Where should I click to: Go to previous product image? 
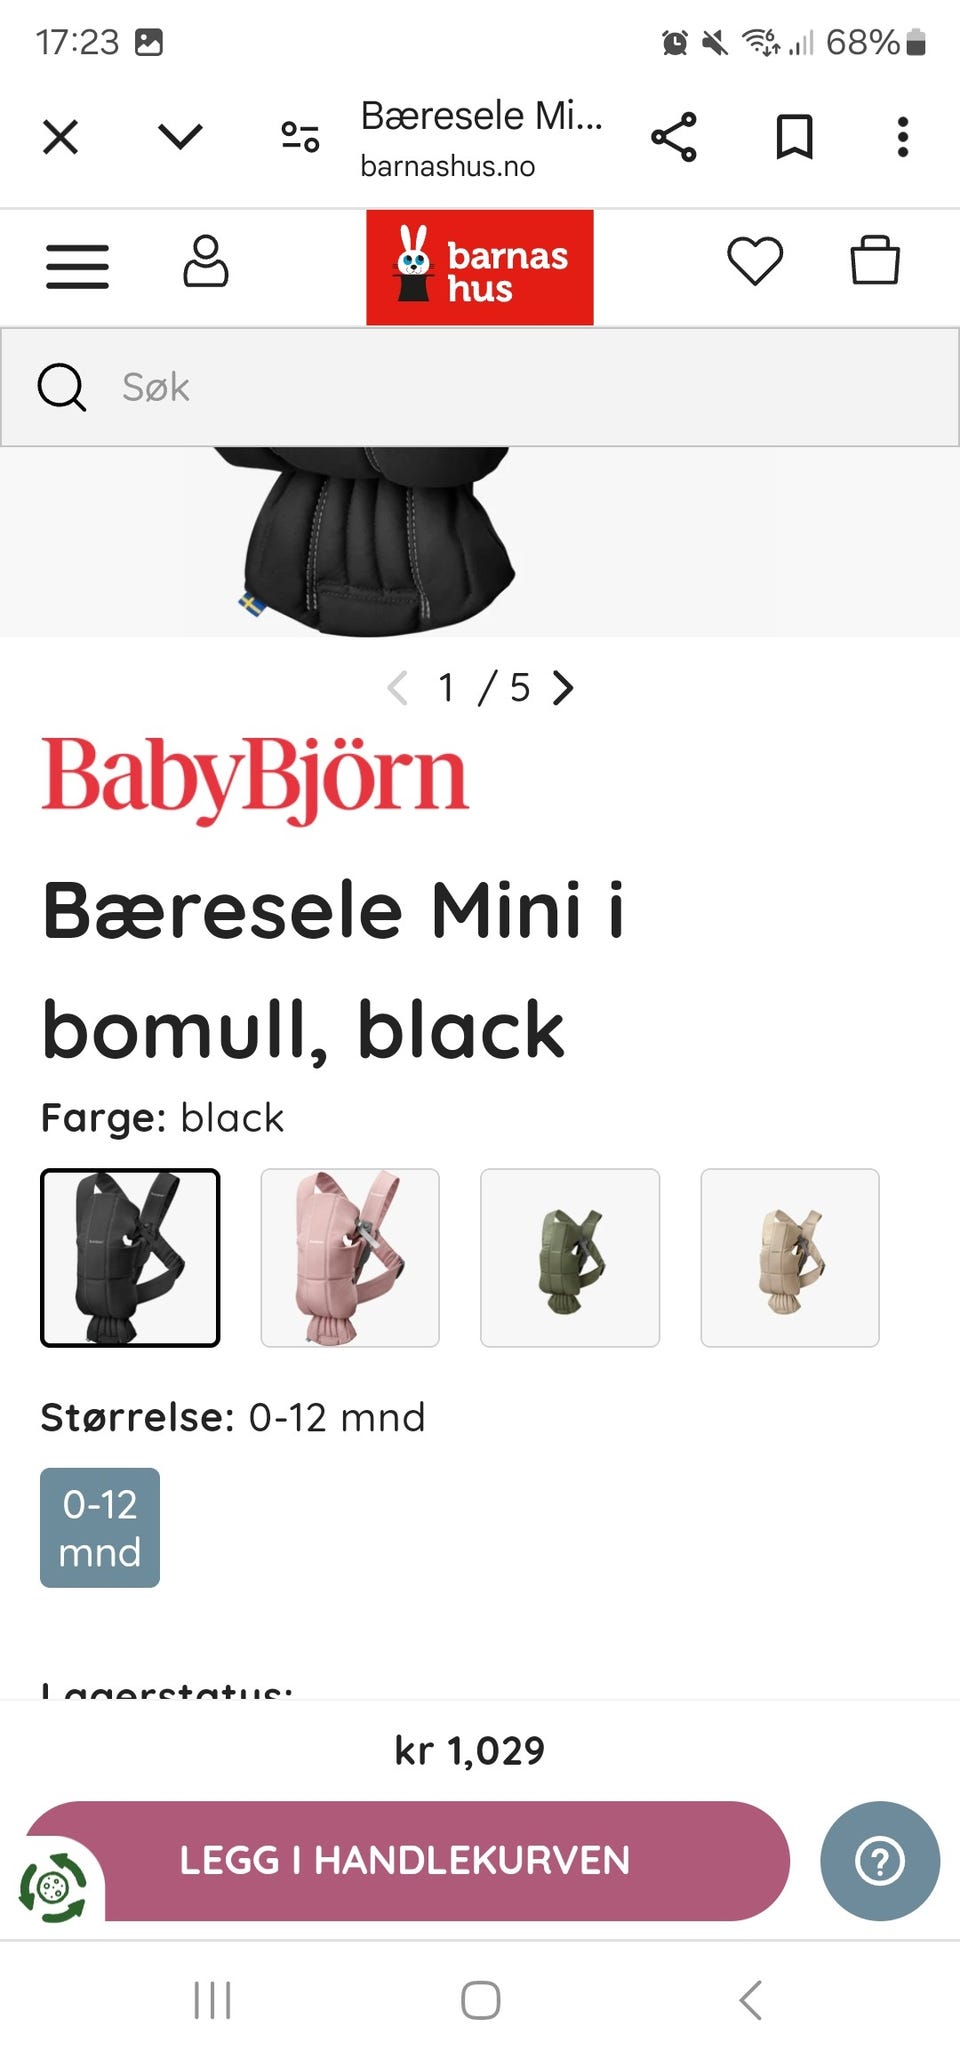397,688
